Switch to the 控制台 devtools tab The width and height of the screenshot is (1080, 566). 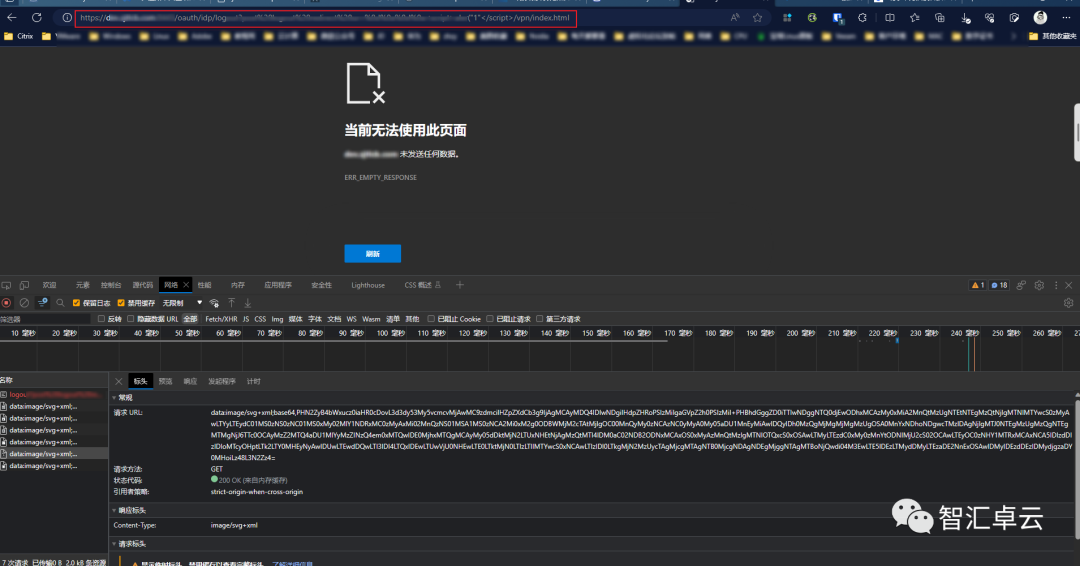[111, 285]
